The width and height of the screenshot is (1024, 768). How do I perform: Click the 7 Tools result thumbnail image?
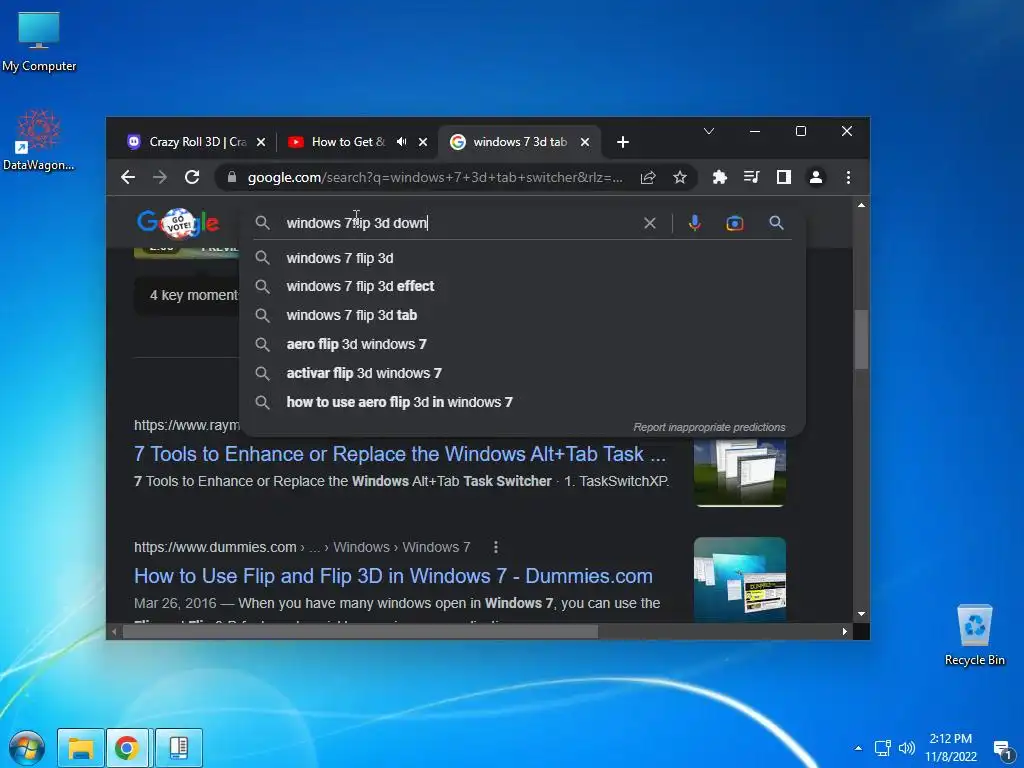(740, 473)
